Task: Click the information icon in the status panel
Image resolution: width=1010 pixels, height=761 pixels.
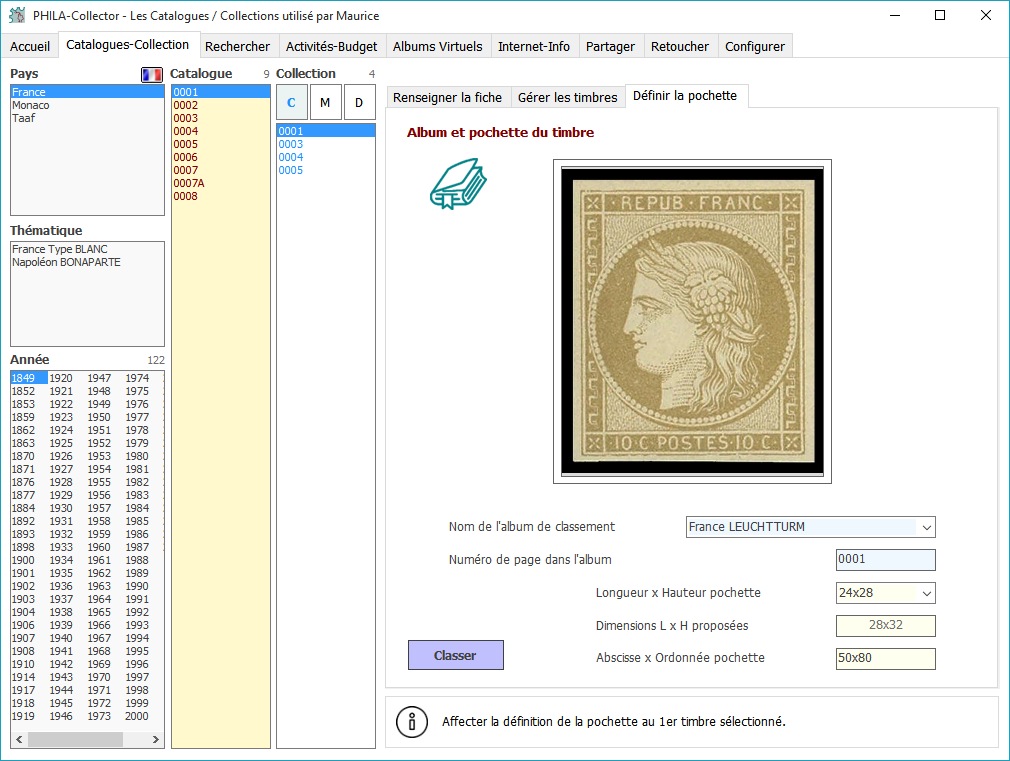Action: pos(412,721)
